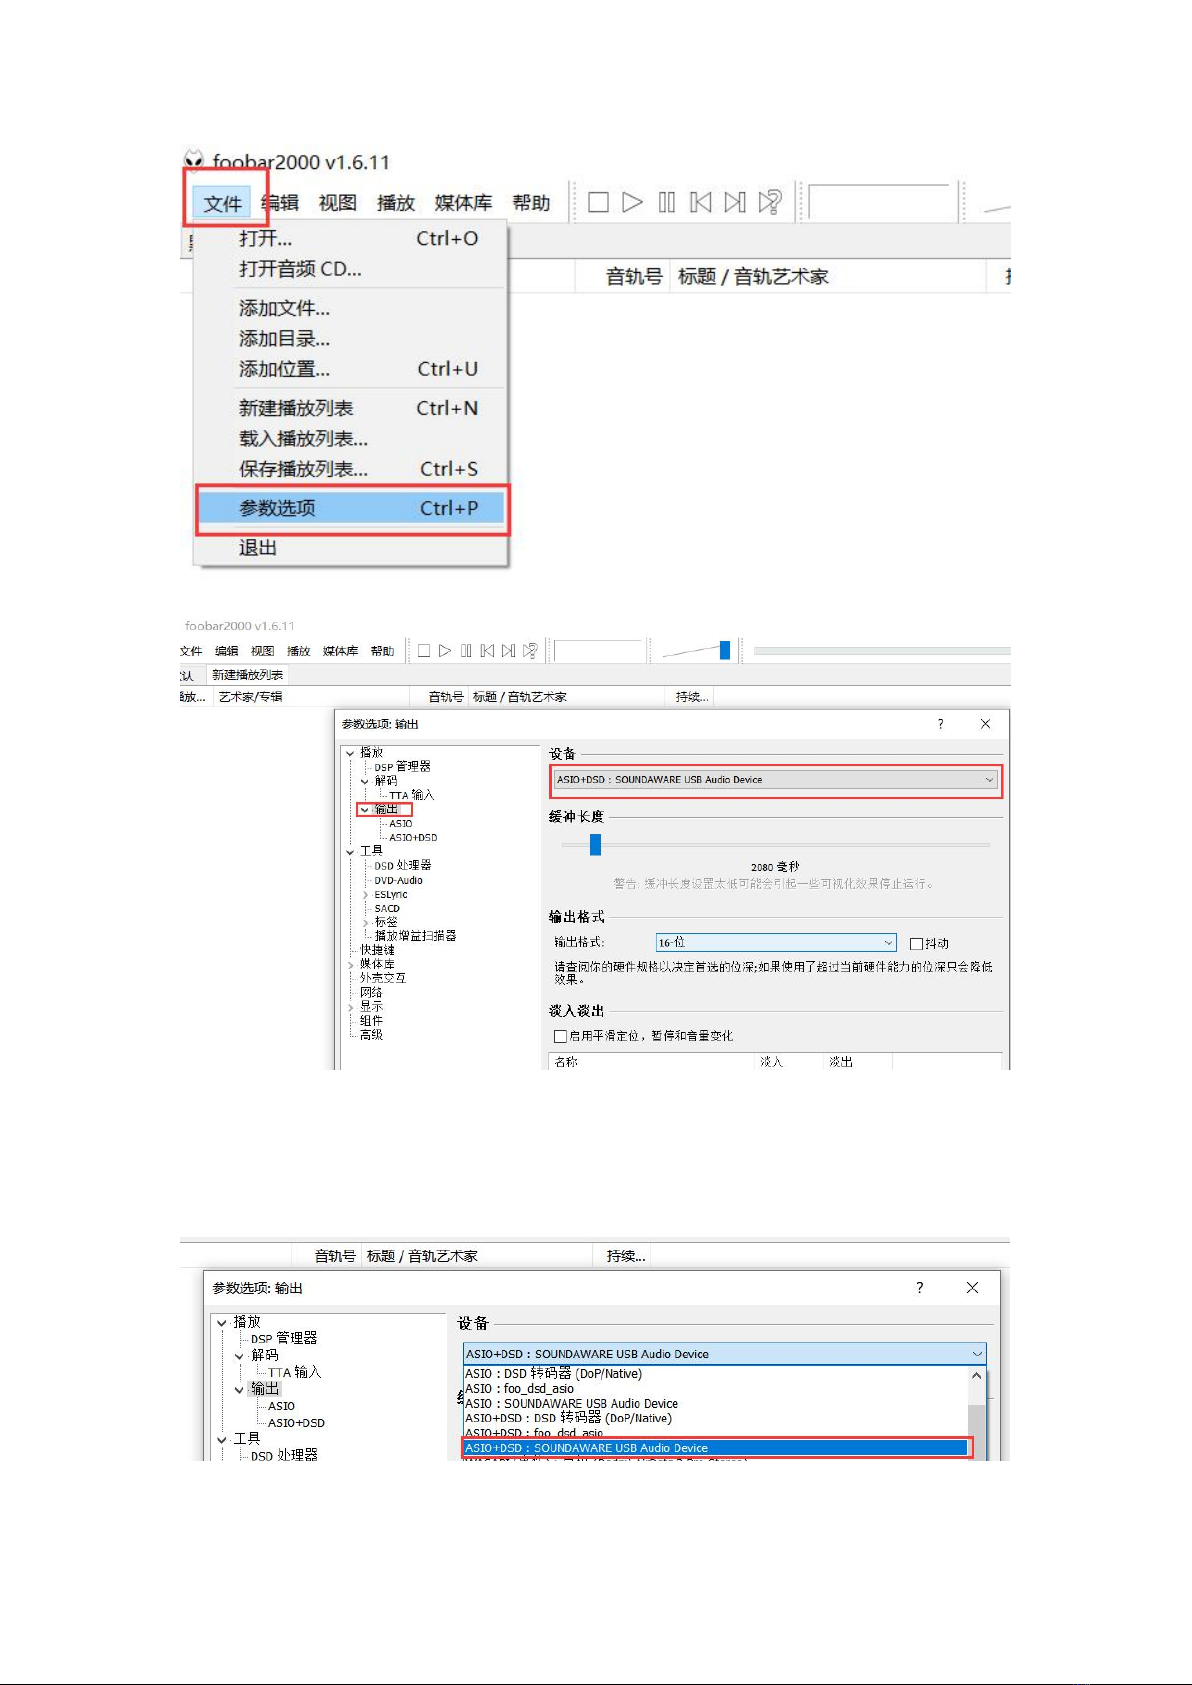Open the large 视图 menu next to 编辑
Screen dimensions: 1192x1685
tap(338, 203)
